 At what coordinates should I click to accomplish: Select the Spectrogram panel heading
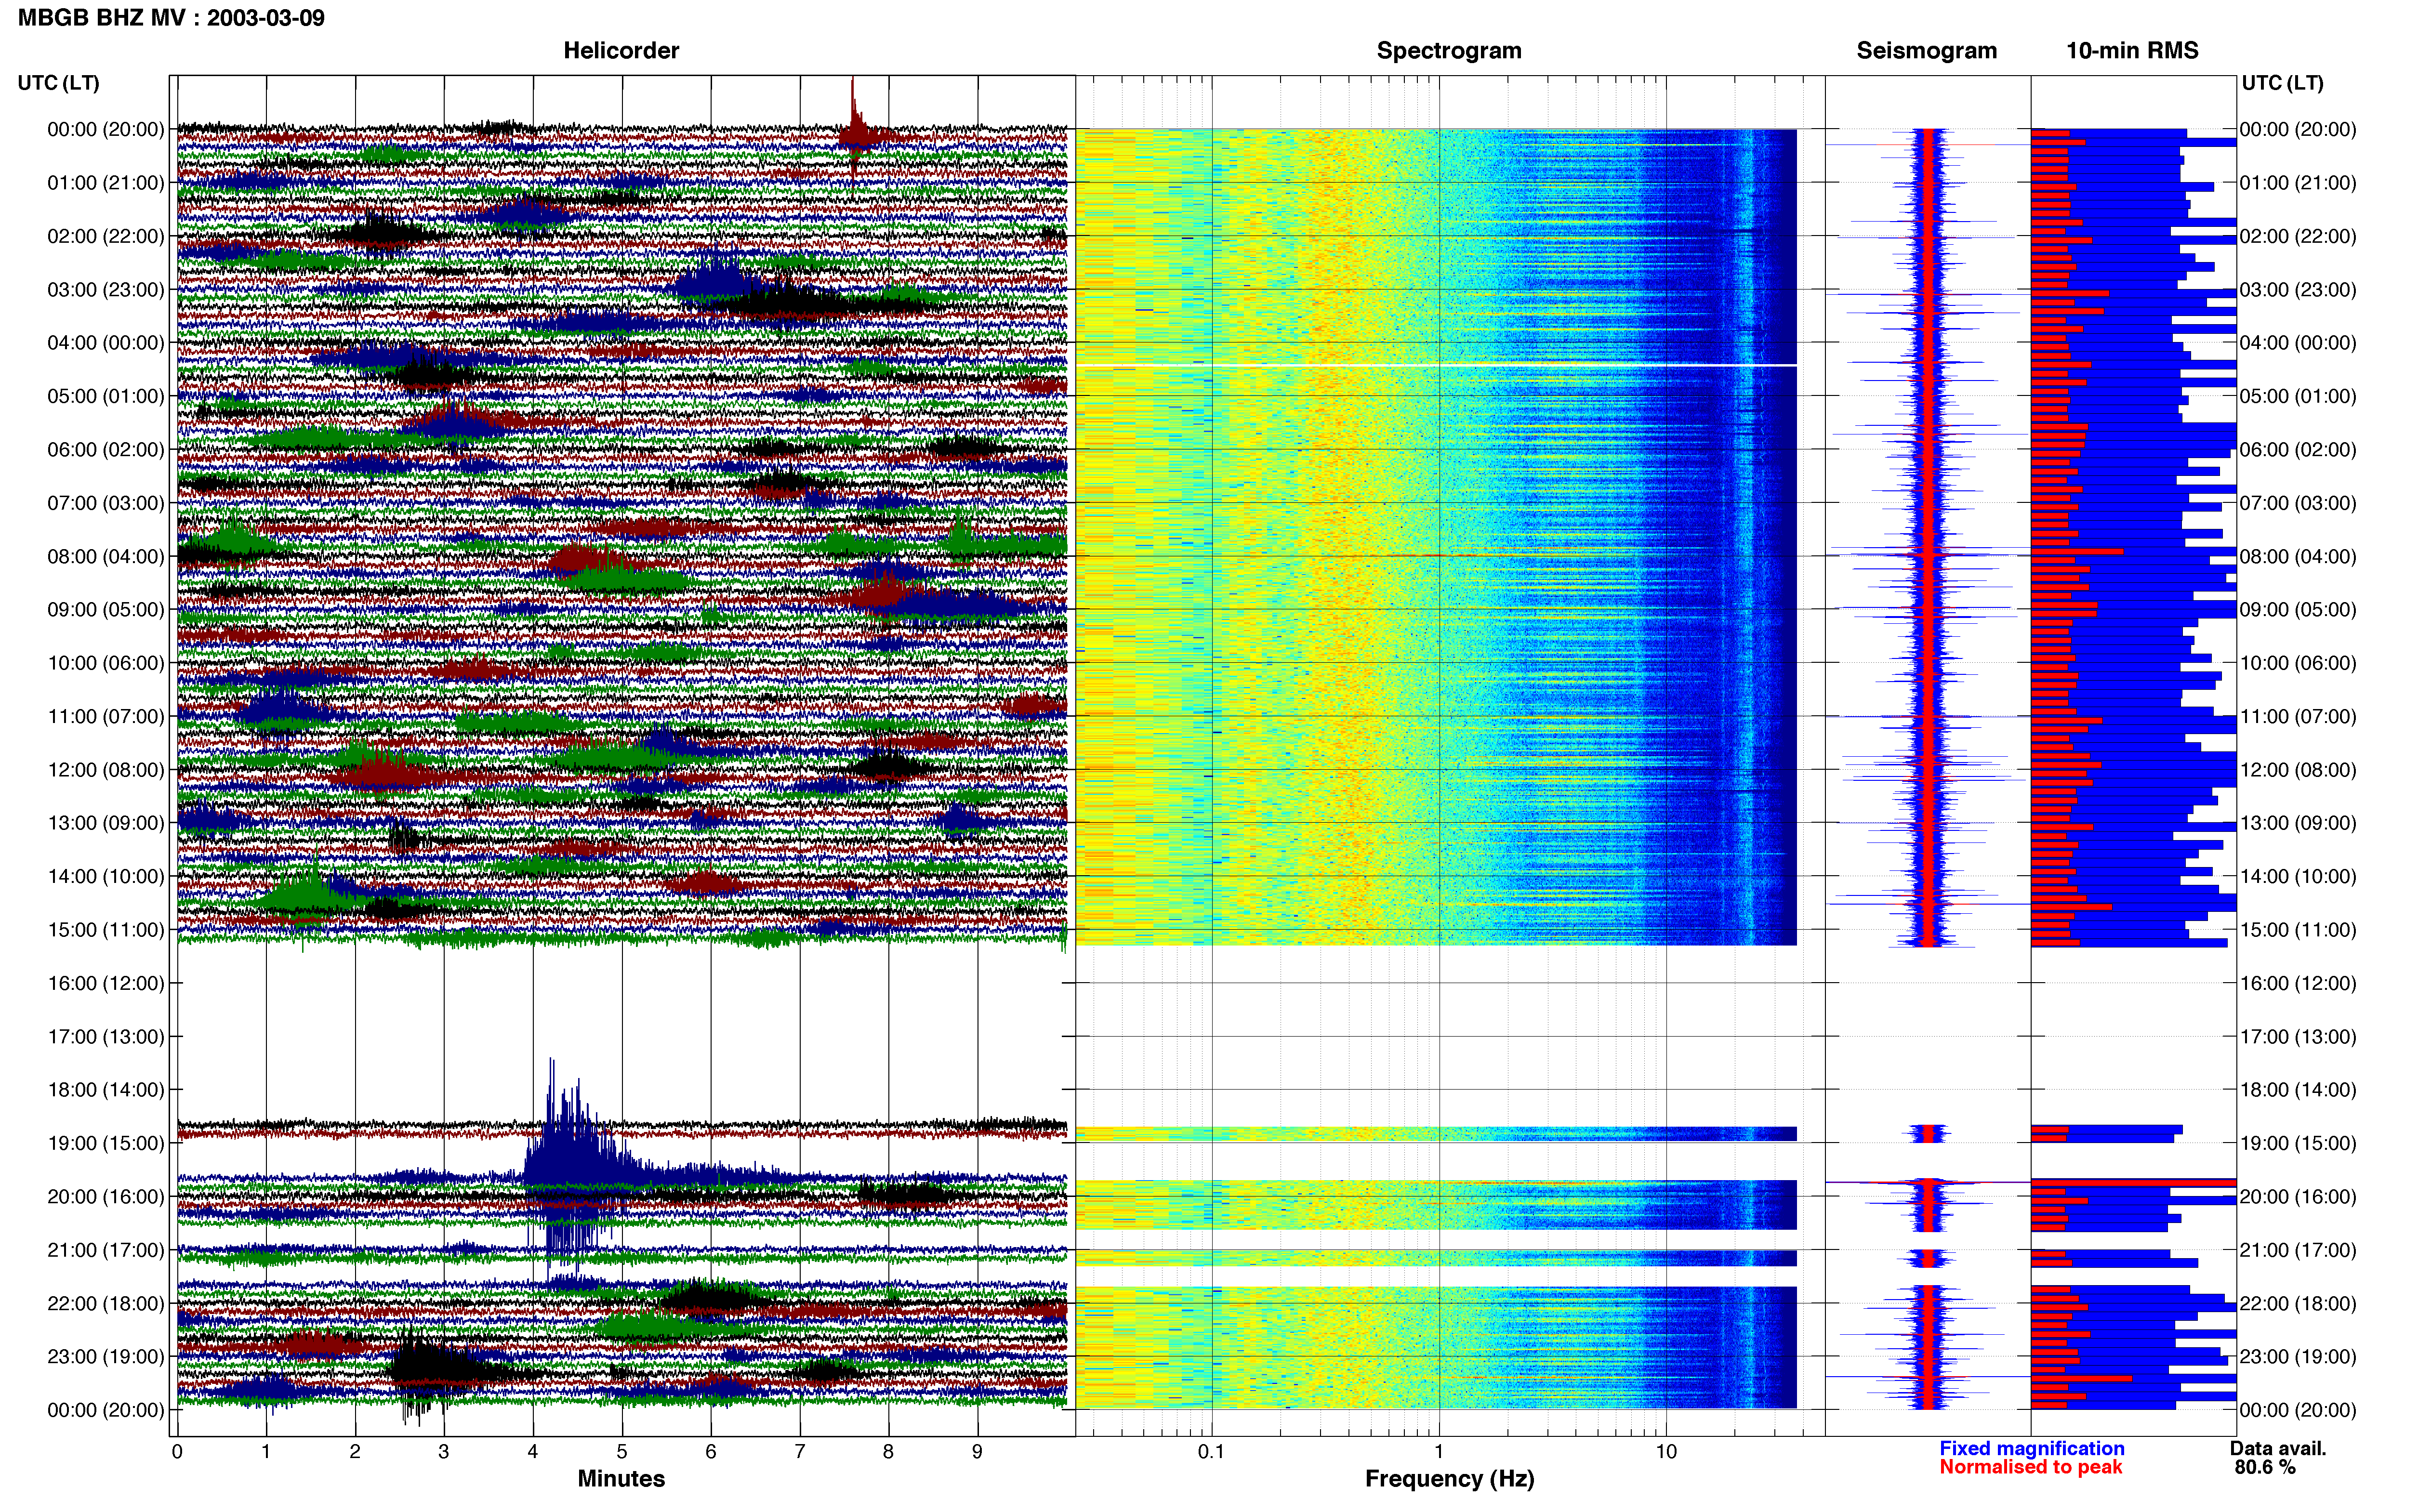(1449, 51)
